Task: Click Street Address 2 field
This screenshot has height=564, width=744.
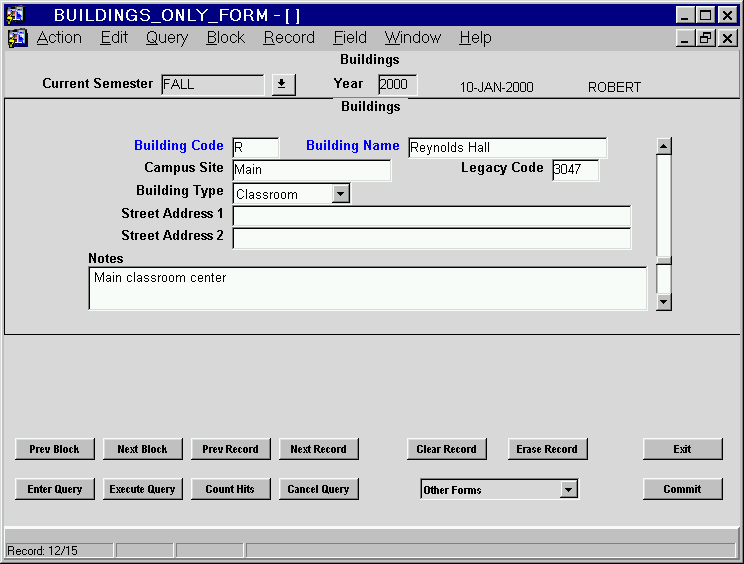Action: coord(432,238)
